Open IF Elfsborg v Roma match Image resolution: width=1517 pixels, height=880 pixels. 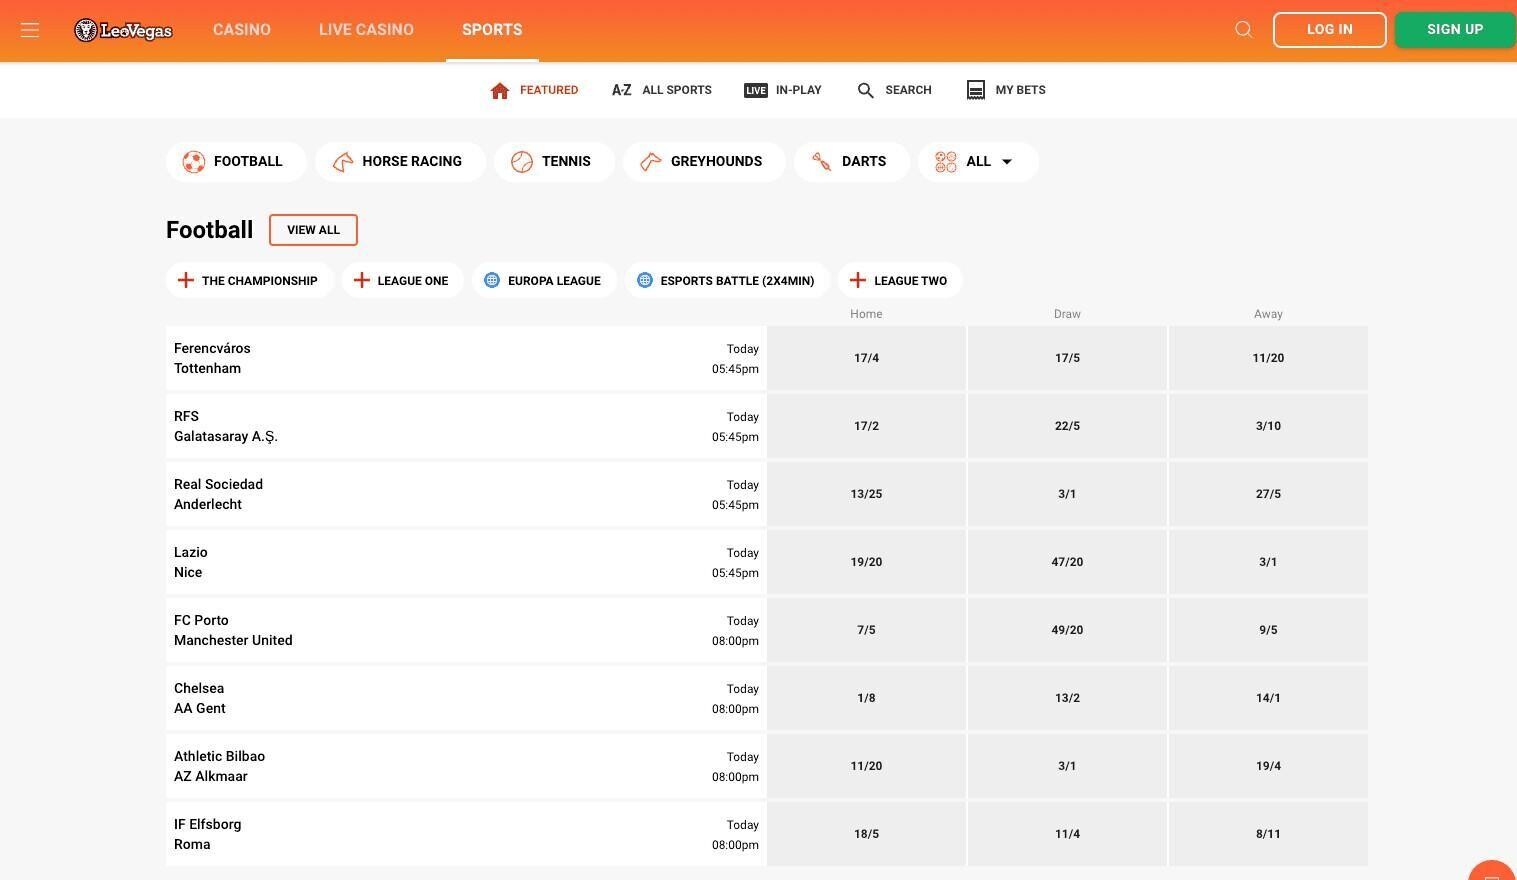(x=466, y=834)
